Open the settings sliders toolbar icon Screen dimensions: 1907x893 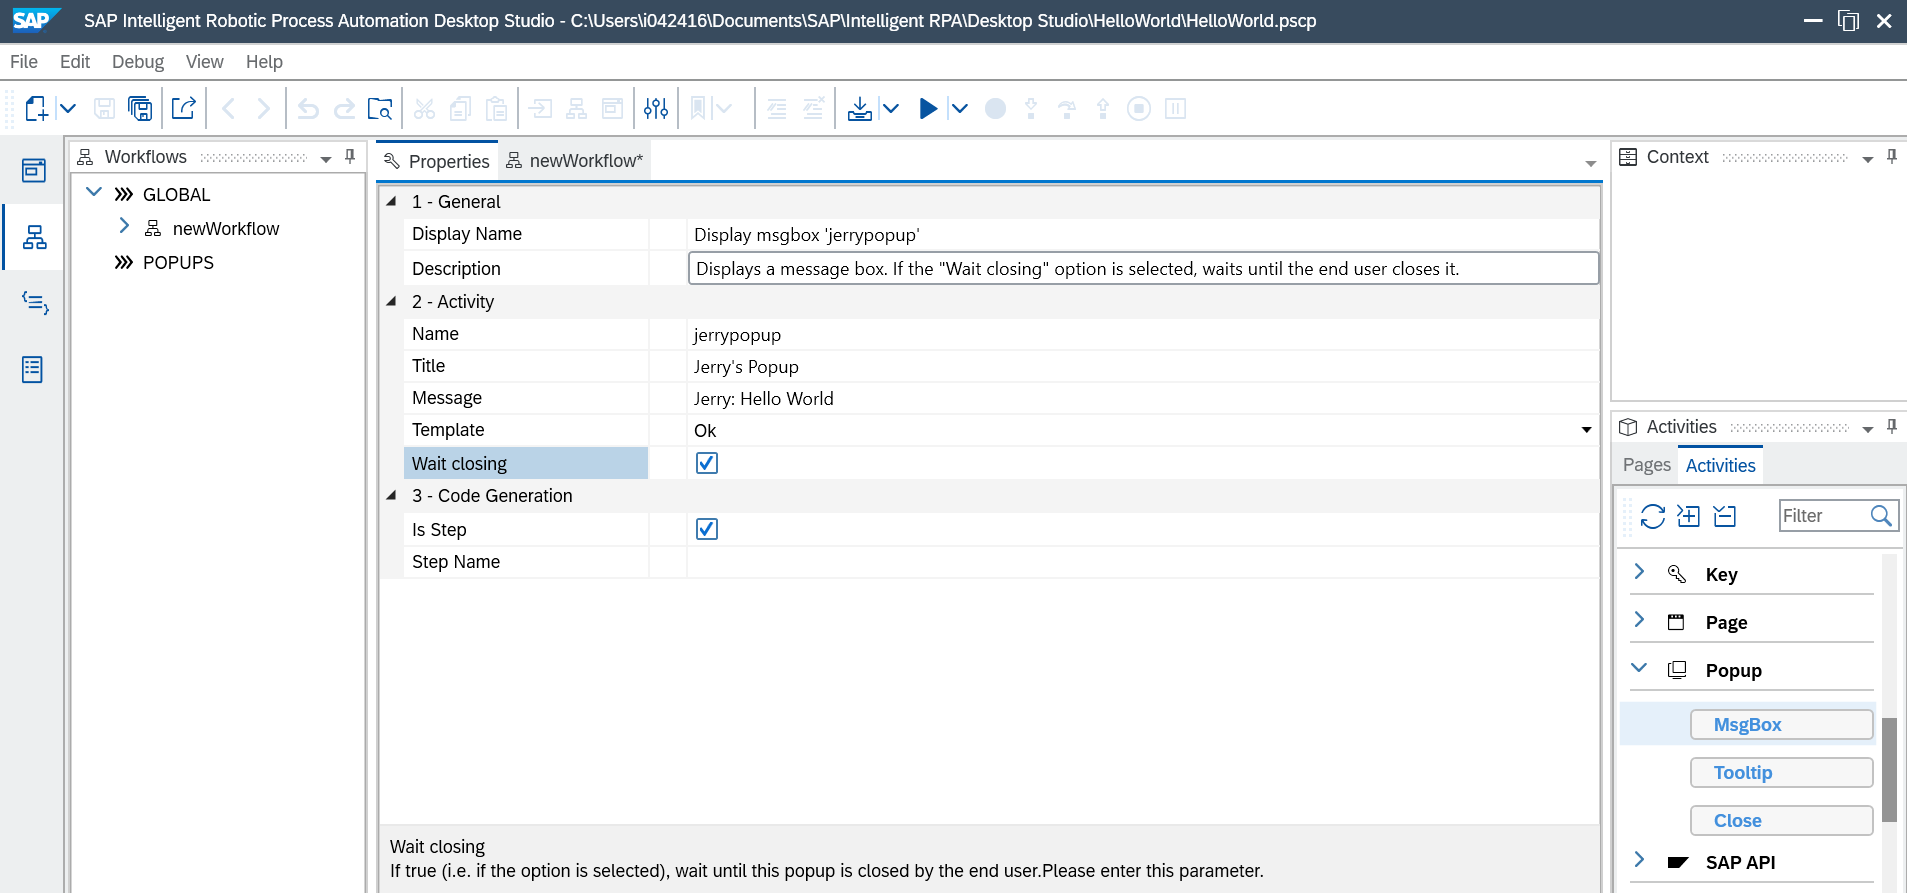656,108
